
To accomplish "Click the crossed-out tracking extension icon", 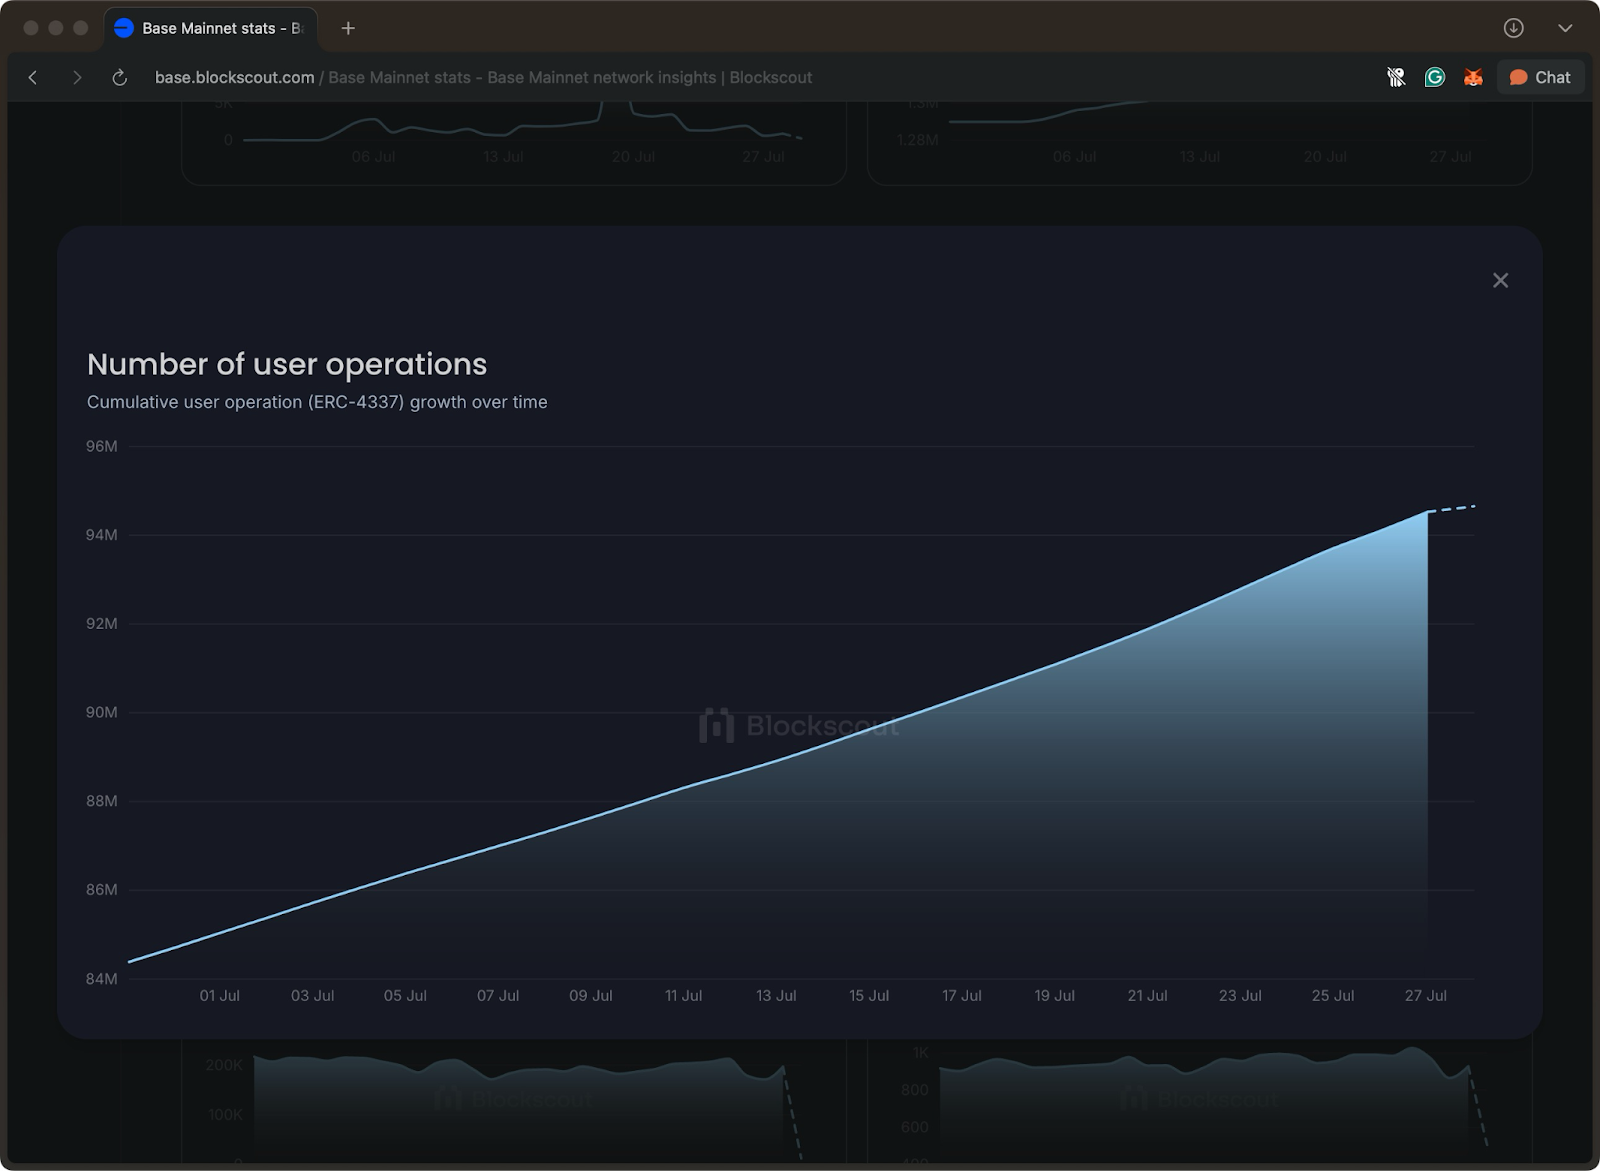I will point(1396,77).
